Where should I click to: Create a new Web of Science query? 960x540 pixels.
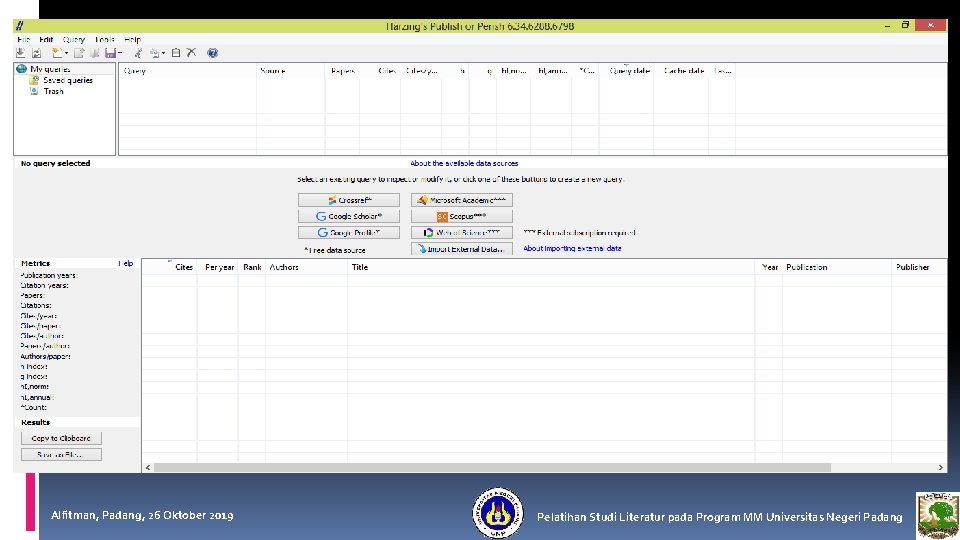[x=462, y=233]
